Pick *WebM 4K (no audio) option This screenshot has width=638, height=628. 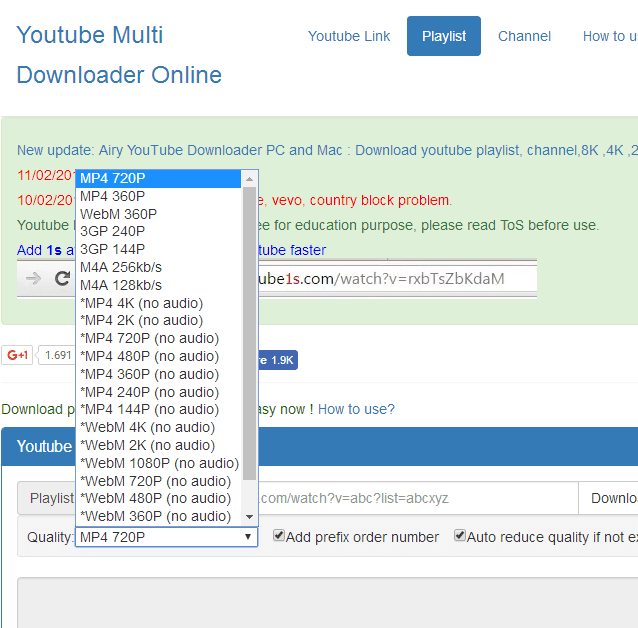pos(158,427)
